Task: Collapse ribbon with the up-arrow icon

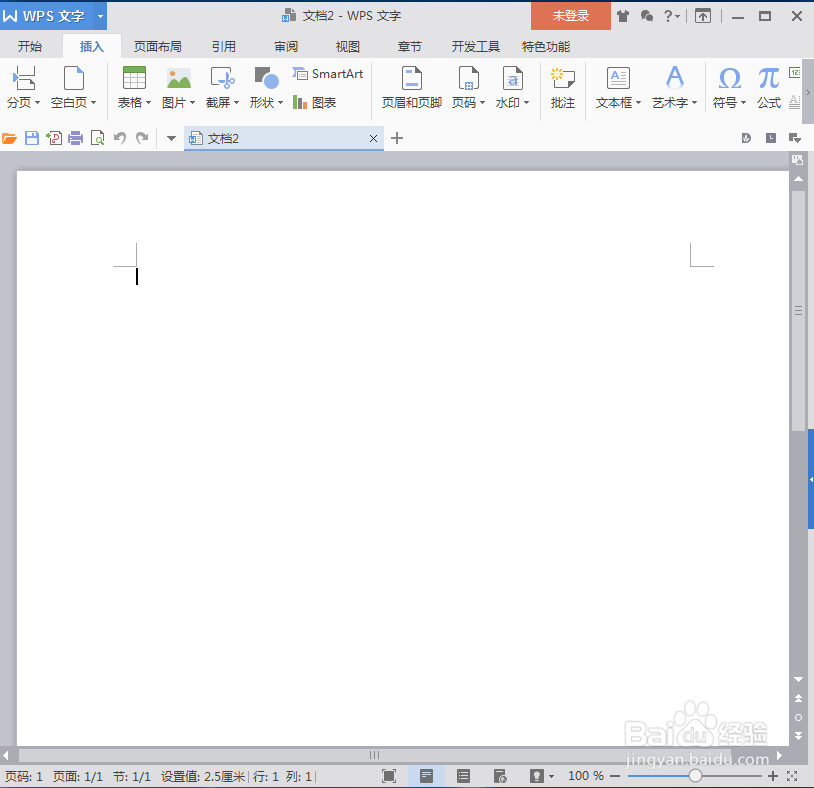Action: pyautogui.click(x=703, y=16)
